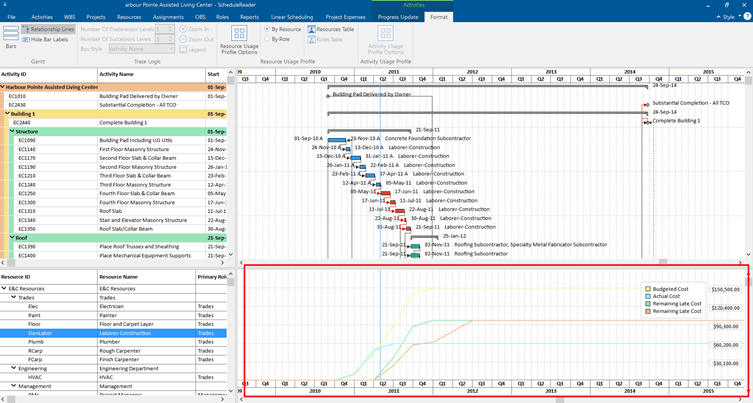Click the green Remaining Late Cost swatch
This screenshot has width=753, height=403.
coord(648,304)
